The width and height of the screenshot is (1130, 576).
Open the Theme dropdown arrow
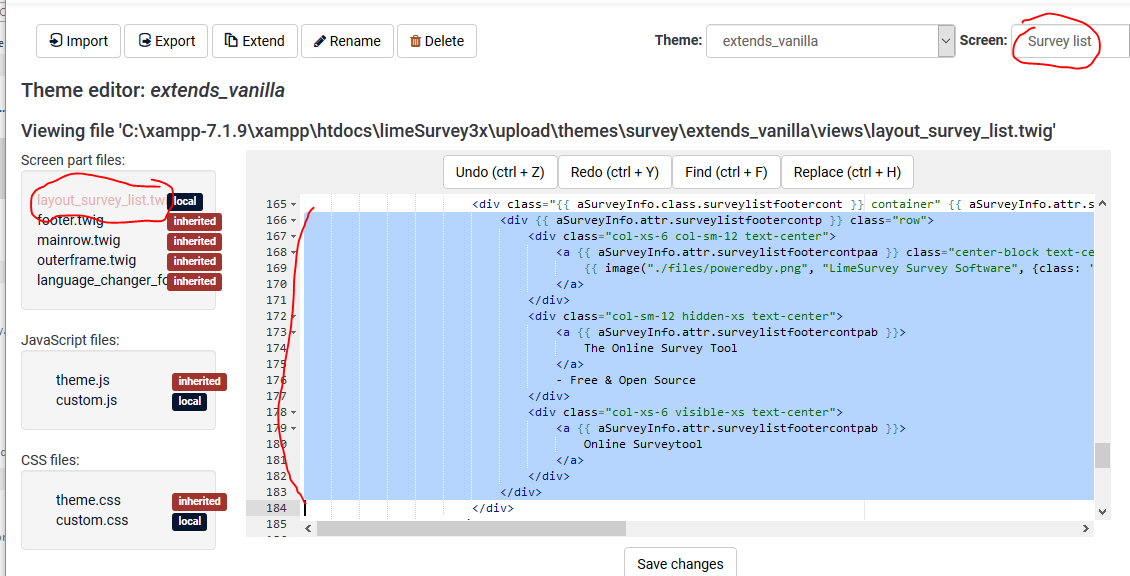pos(946,41)
